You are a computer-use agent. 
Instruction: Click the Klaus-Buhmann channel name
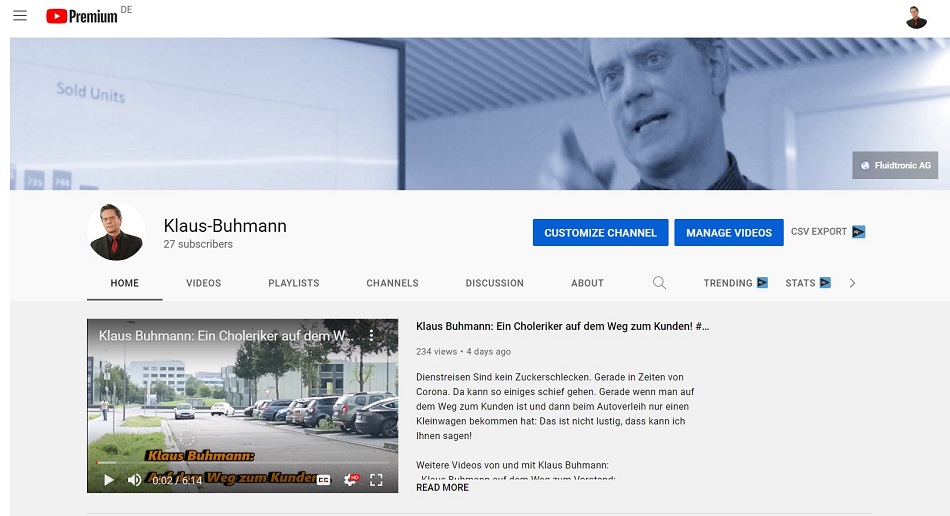click(x=225, y=226)
